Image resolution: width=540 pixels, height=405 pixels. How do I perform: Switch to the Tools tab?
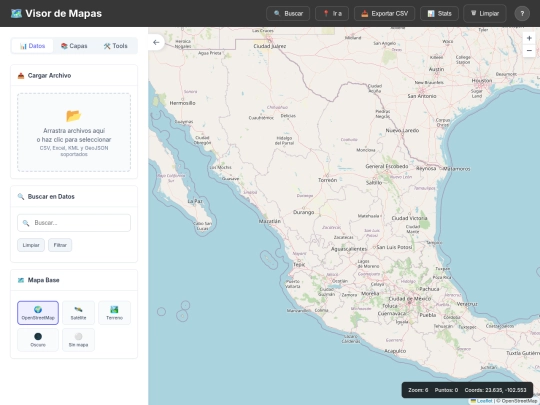point(115,46)
